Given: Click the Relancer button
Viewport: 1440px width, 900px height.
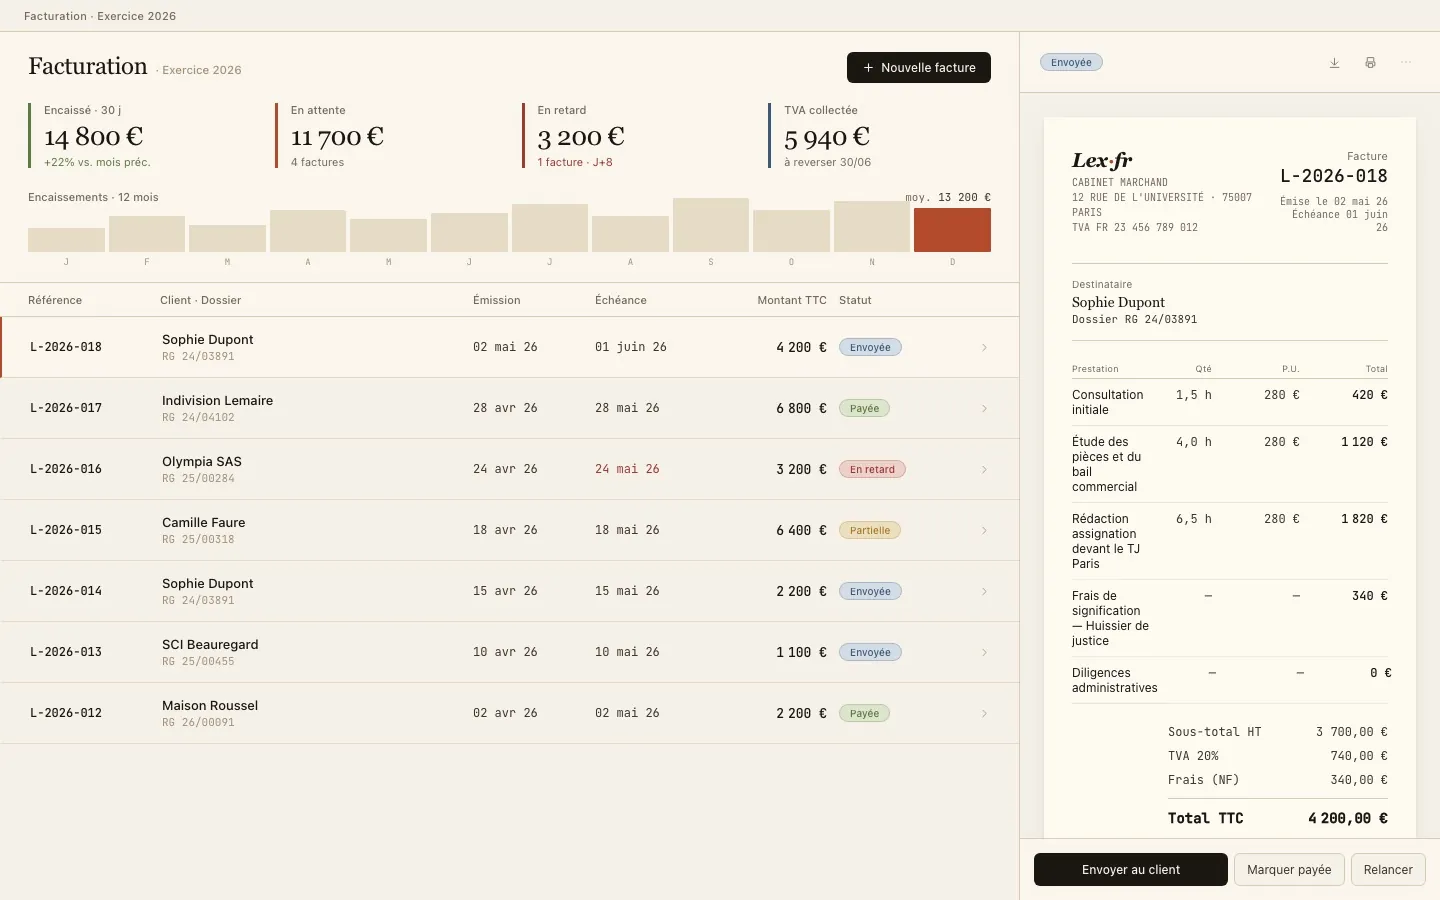Looking at the screenshot, I should click(1388, 869).
